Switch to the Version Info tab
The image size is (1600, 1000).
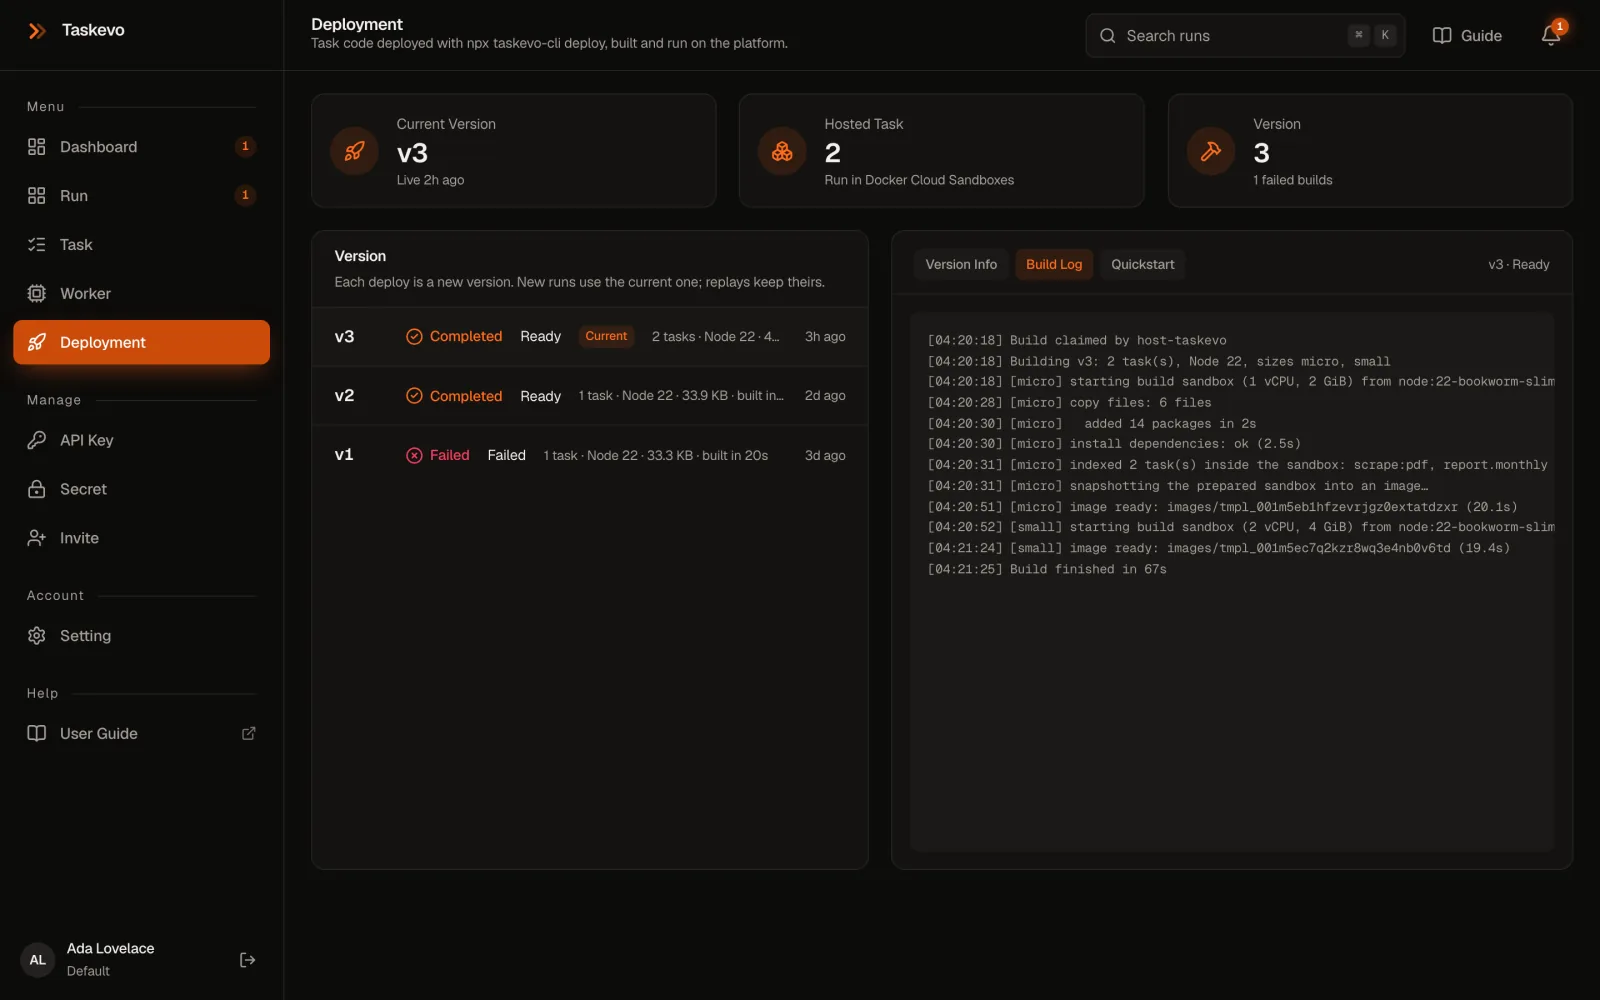click(x=961, y=264)
